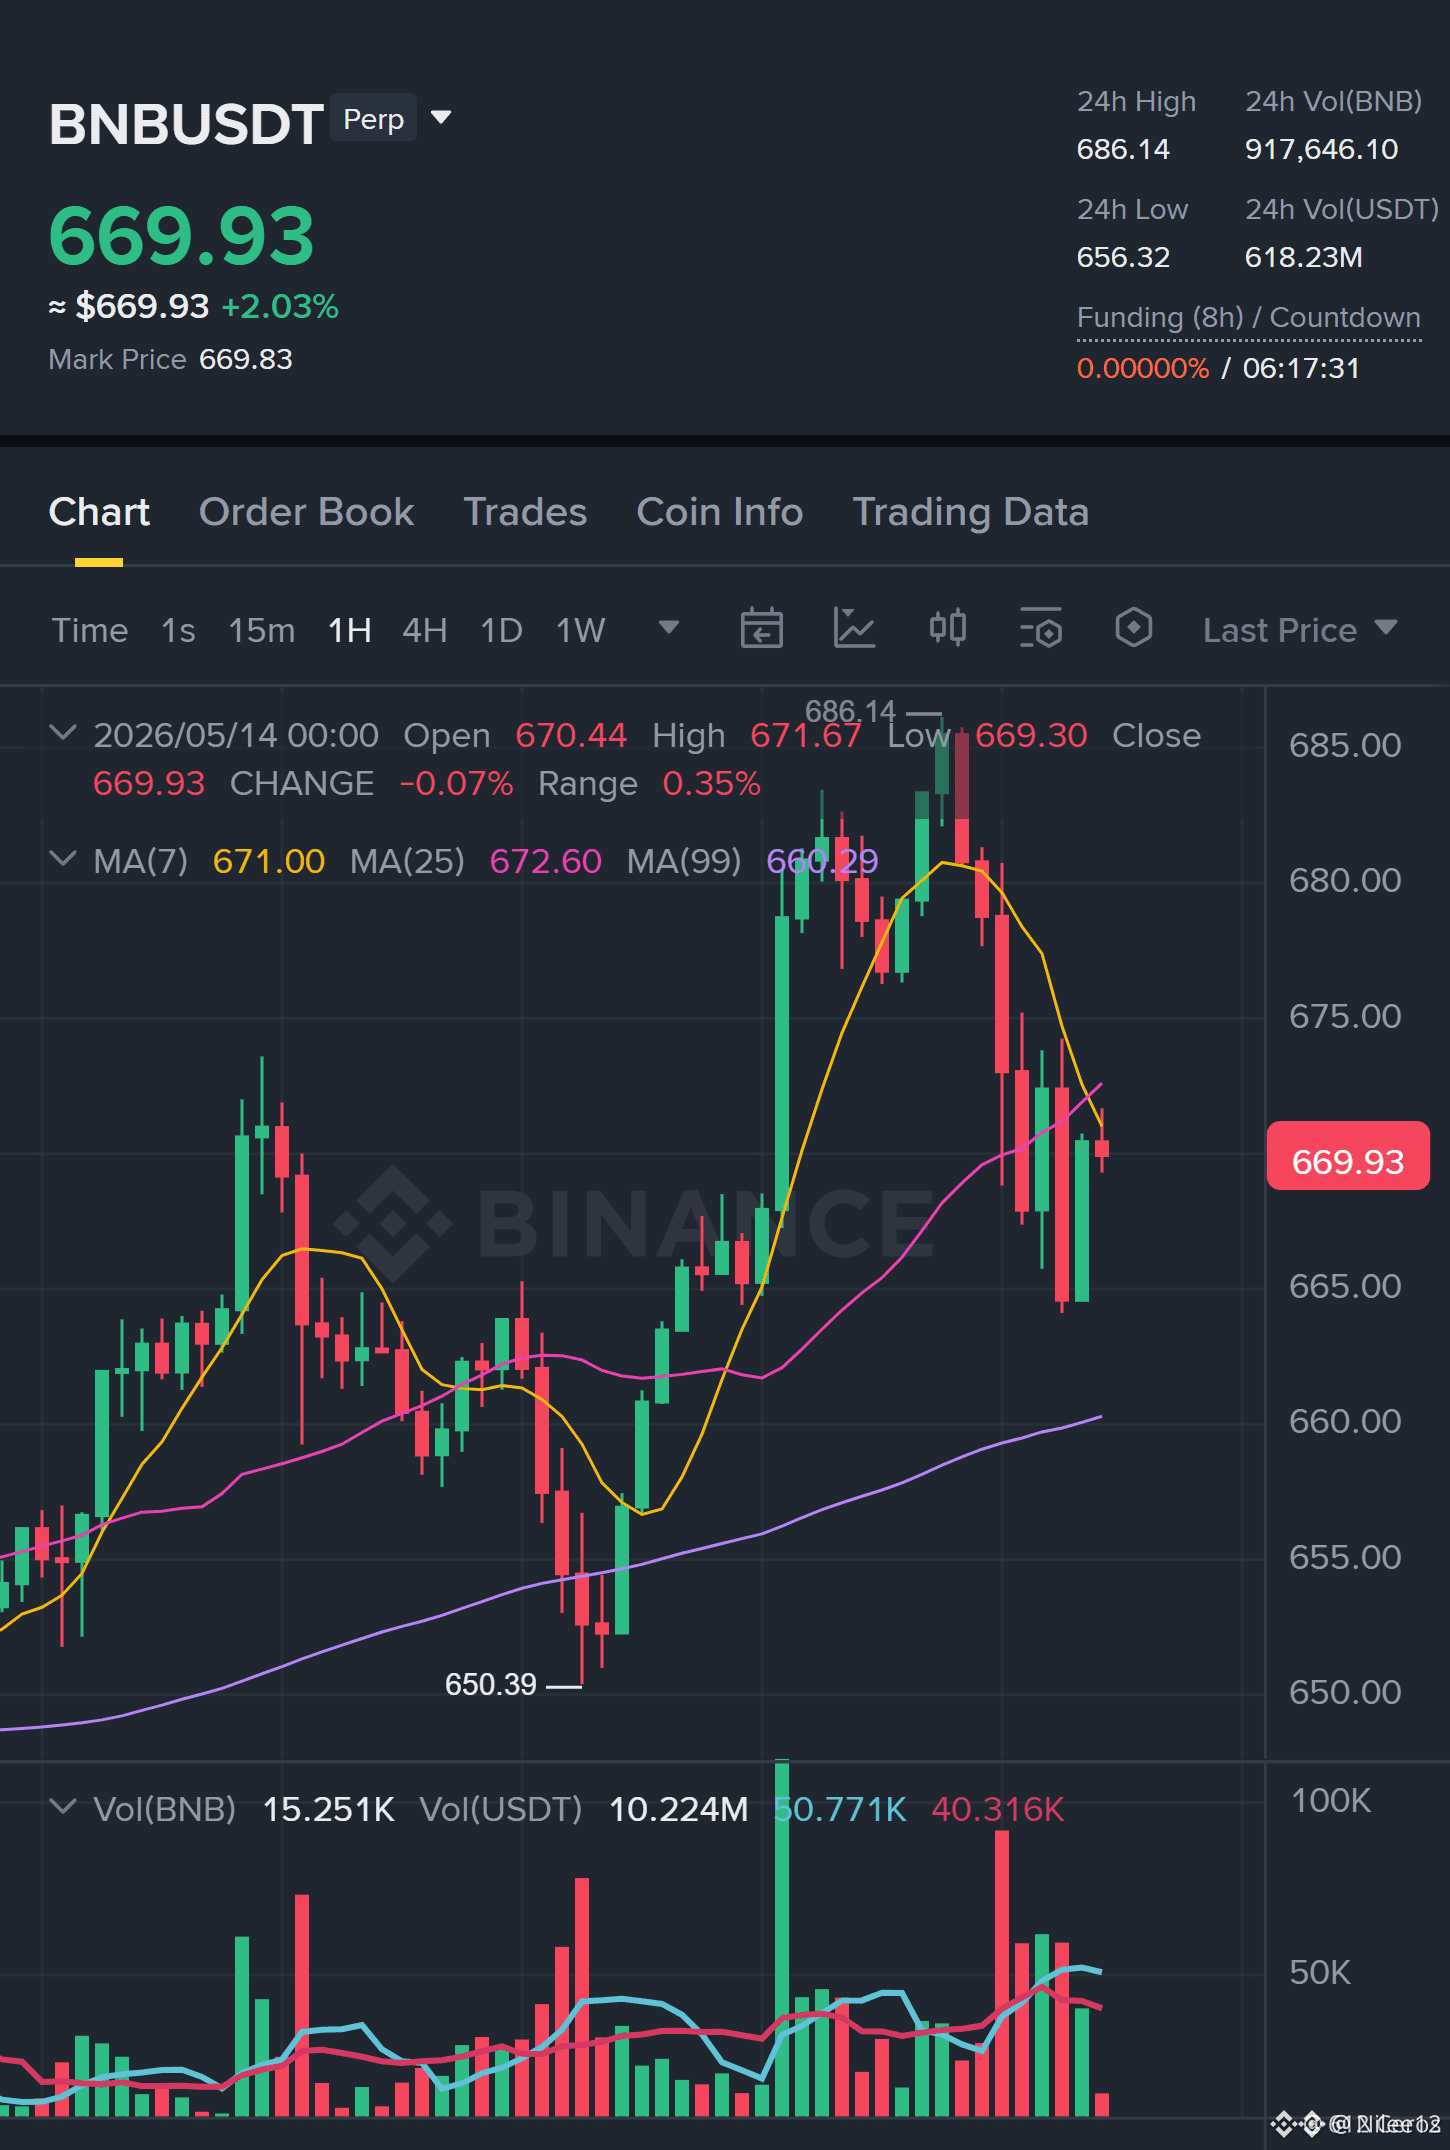Collapse the Vol(BNB) legend row
Viewport: 1450px width, 2150px height.
pyautogui.click(x=62, y=1807)
